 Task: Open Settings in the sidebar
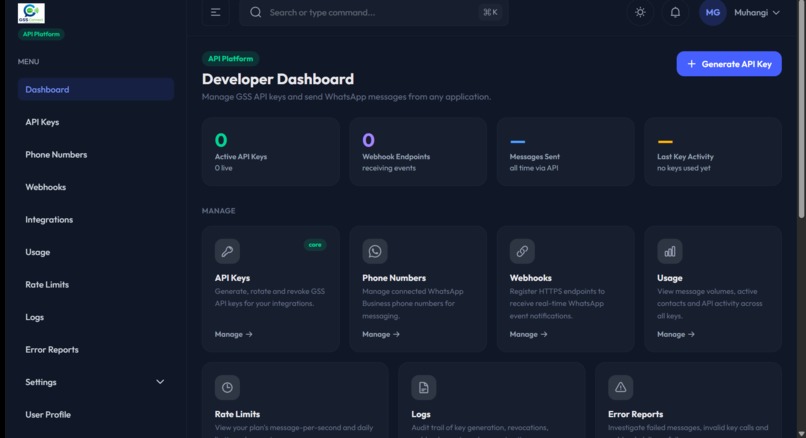click(x=96, y=382)
